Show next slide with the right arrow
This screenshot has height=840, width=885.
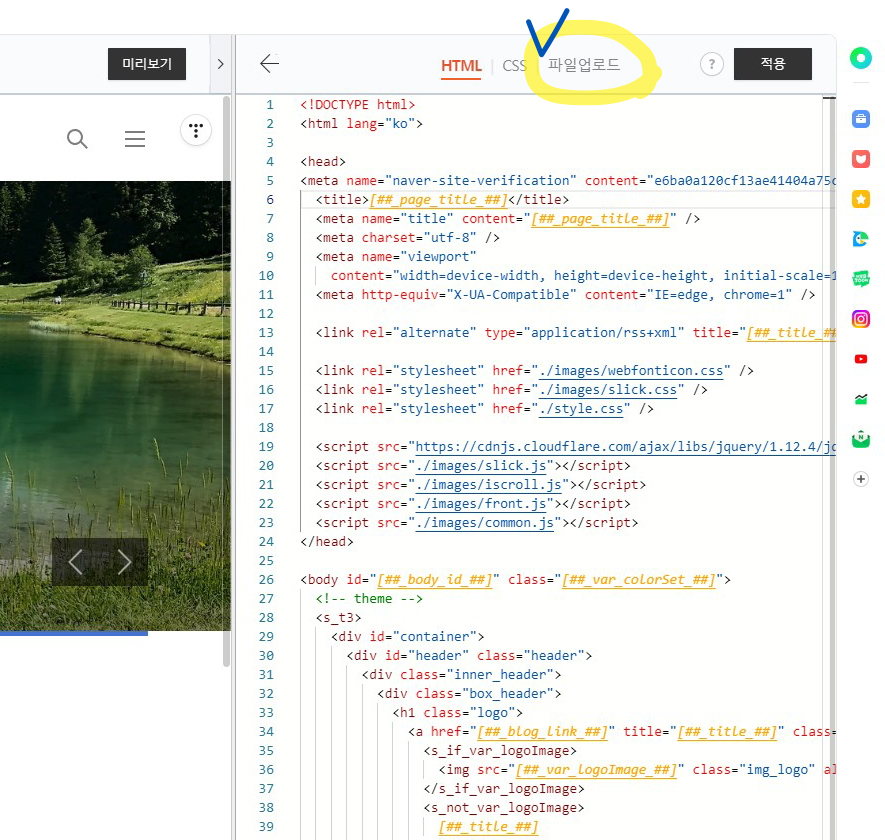click(x=125, y=562)
